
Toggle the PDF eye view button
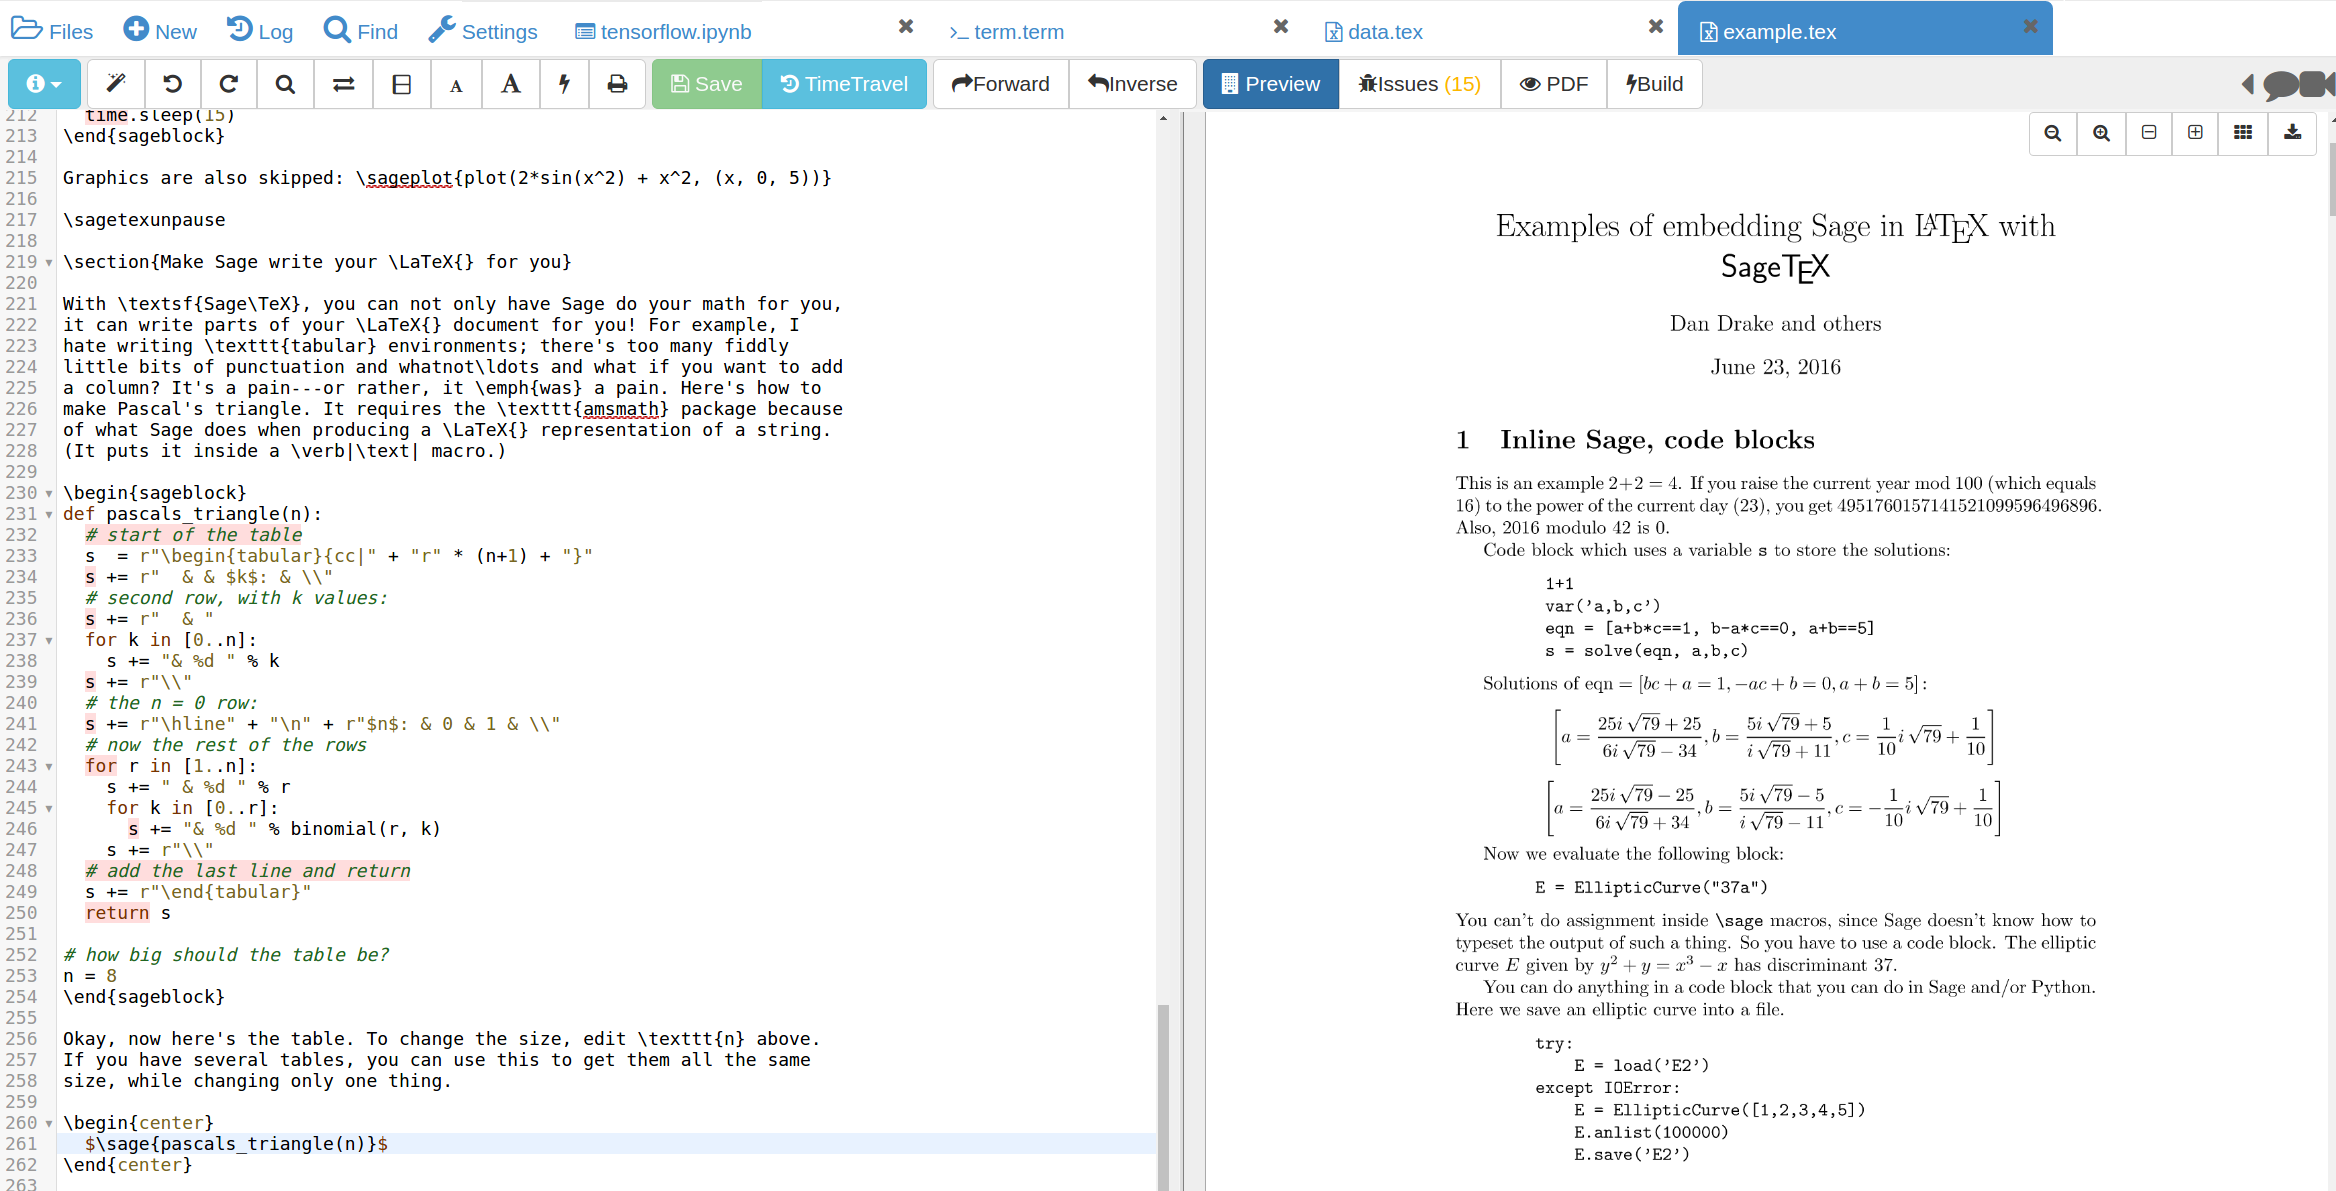[1553, 84]
